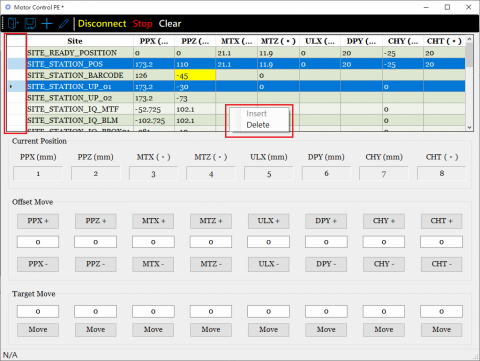Click the N/A status bar text
Screen dimensions: 480x361
pos(10,355)
